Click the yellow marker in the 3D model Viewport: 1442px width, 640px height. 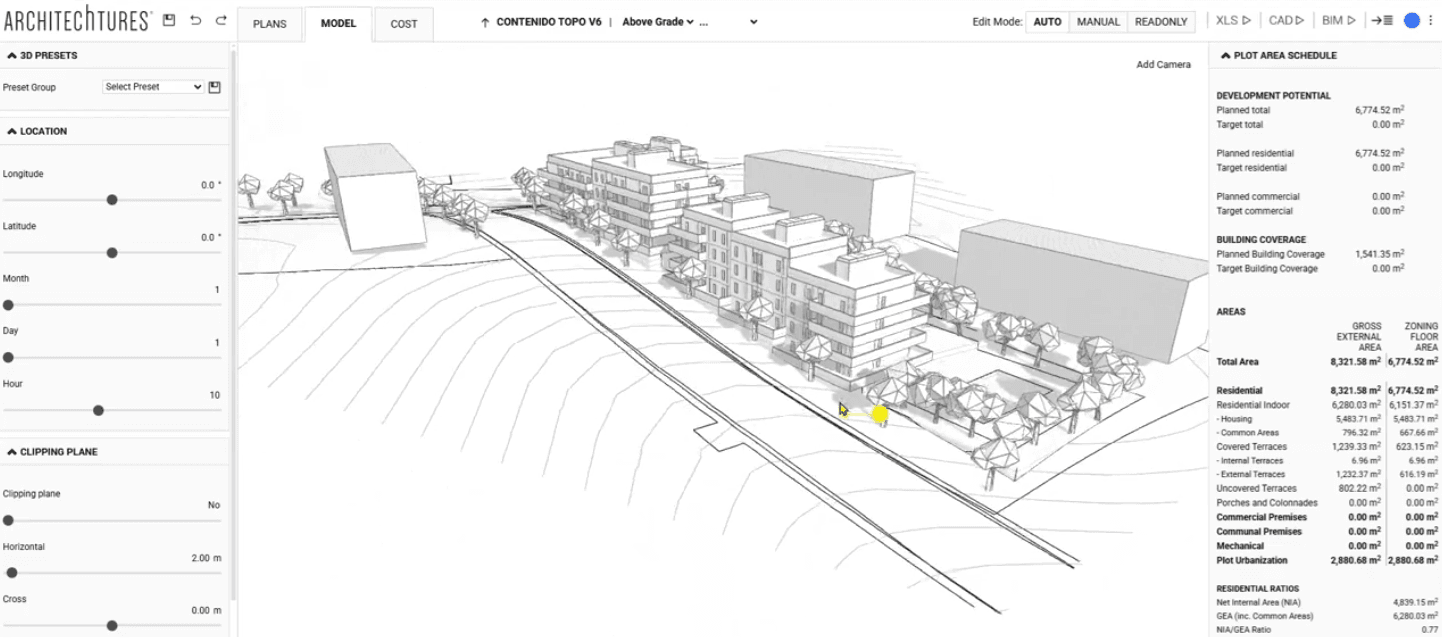click(879, 412)
